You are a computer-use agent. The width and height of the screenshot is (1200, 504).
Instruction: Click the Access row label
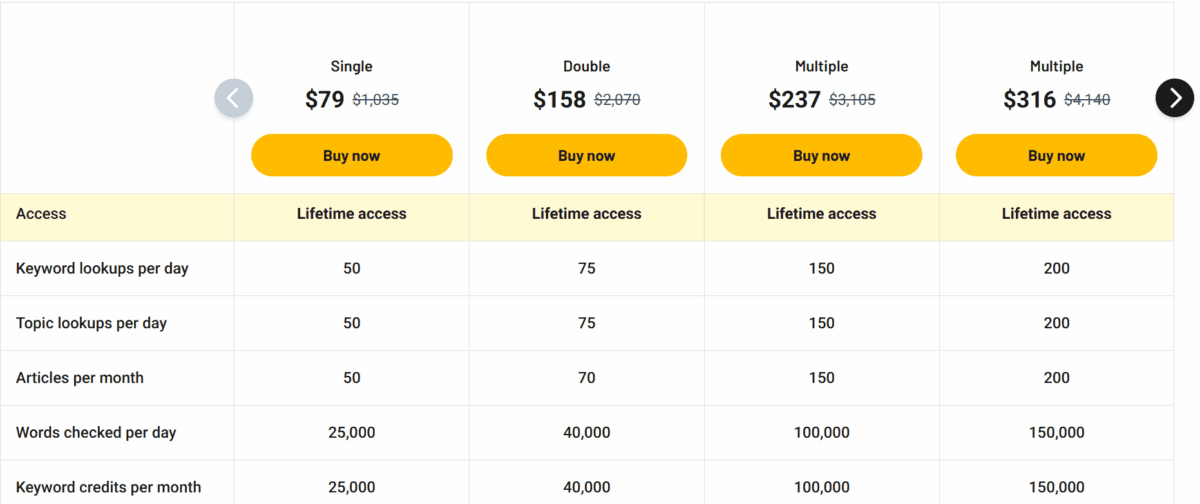pos(41,214)
